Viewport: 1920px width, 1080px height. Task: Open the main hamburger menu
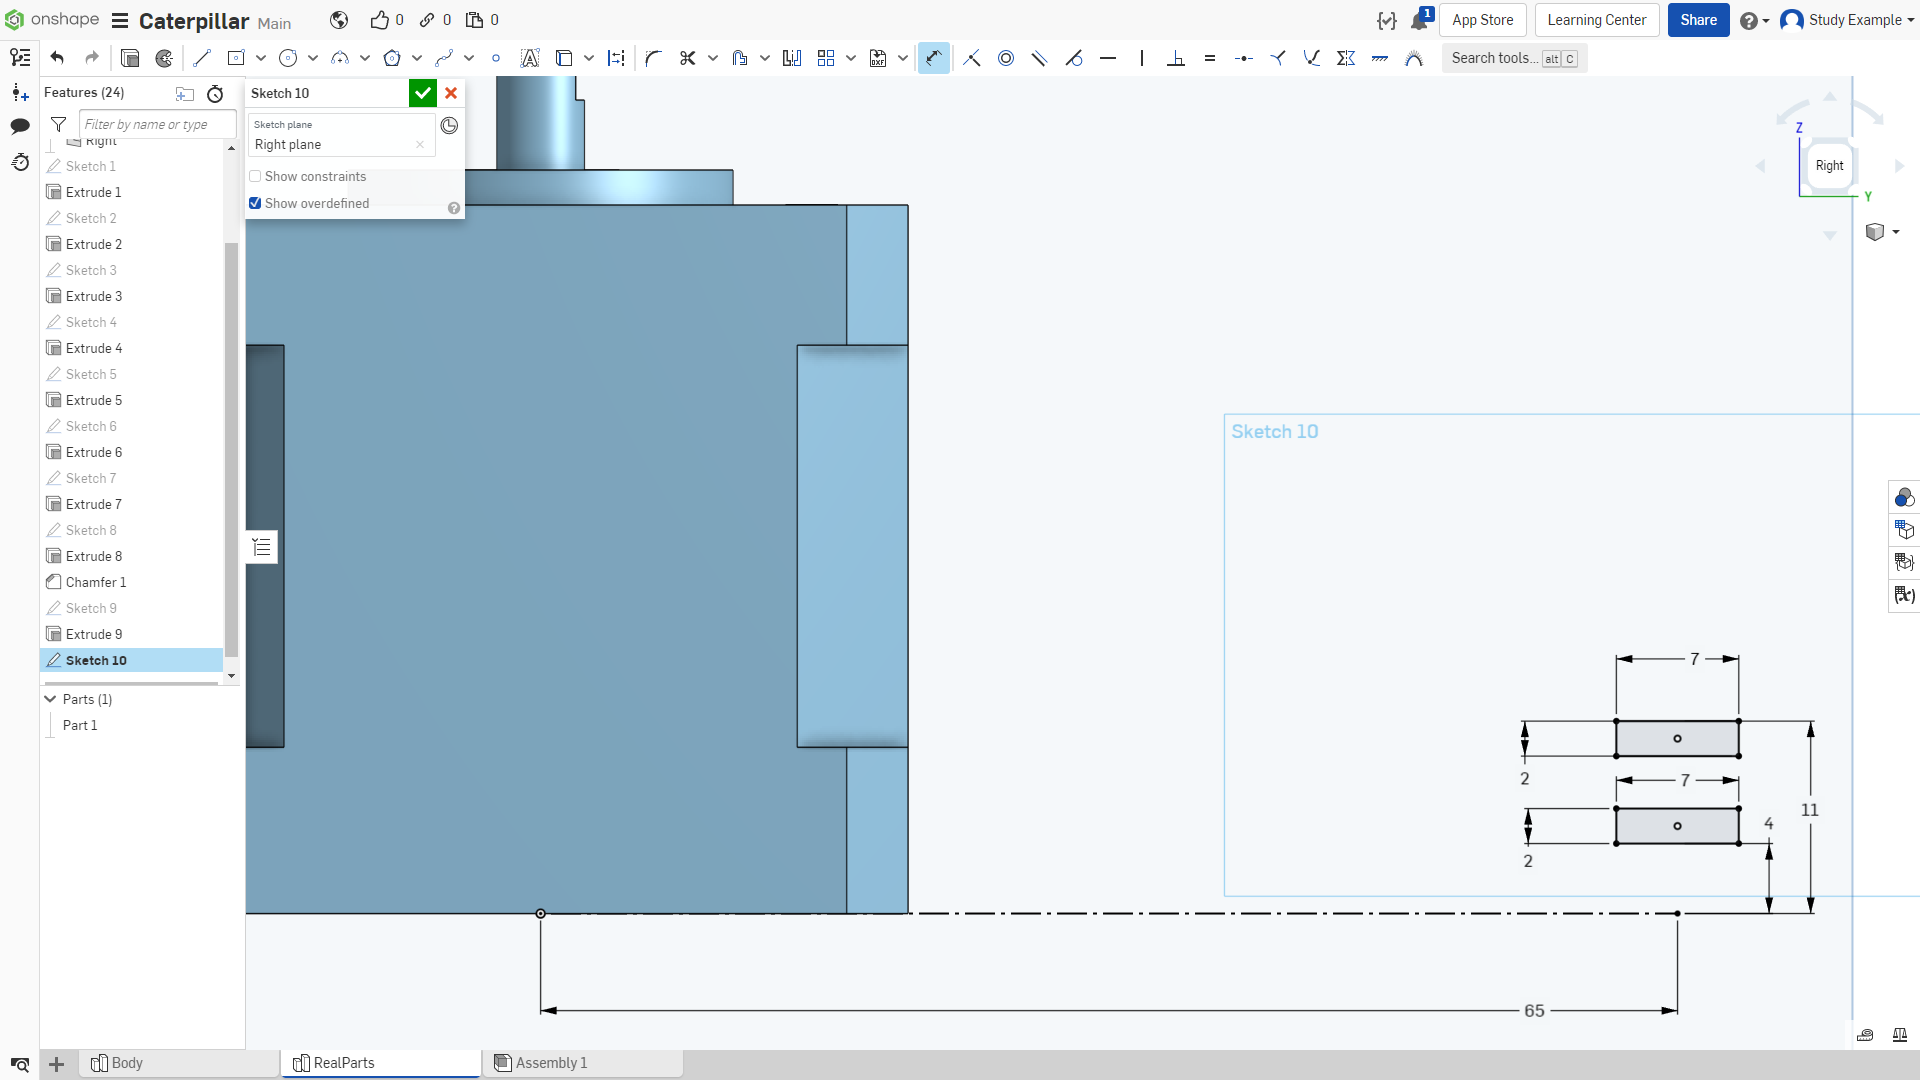[120, 20]
